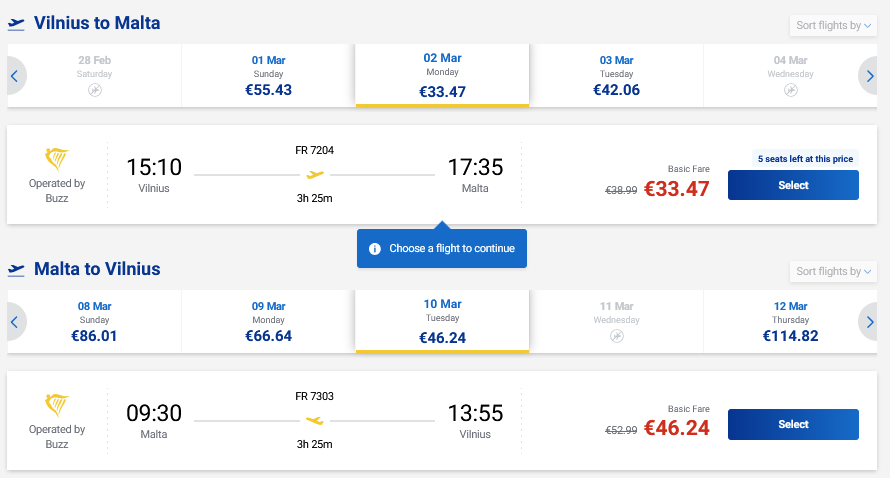Click the Ryanair harp logo on FR 7204

(x=57, y=160)
